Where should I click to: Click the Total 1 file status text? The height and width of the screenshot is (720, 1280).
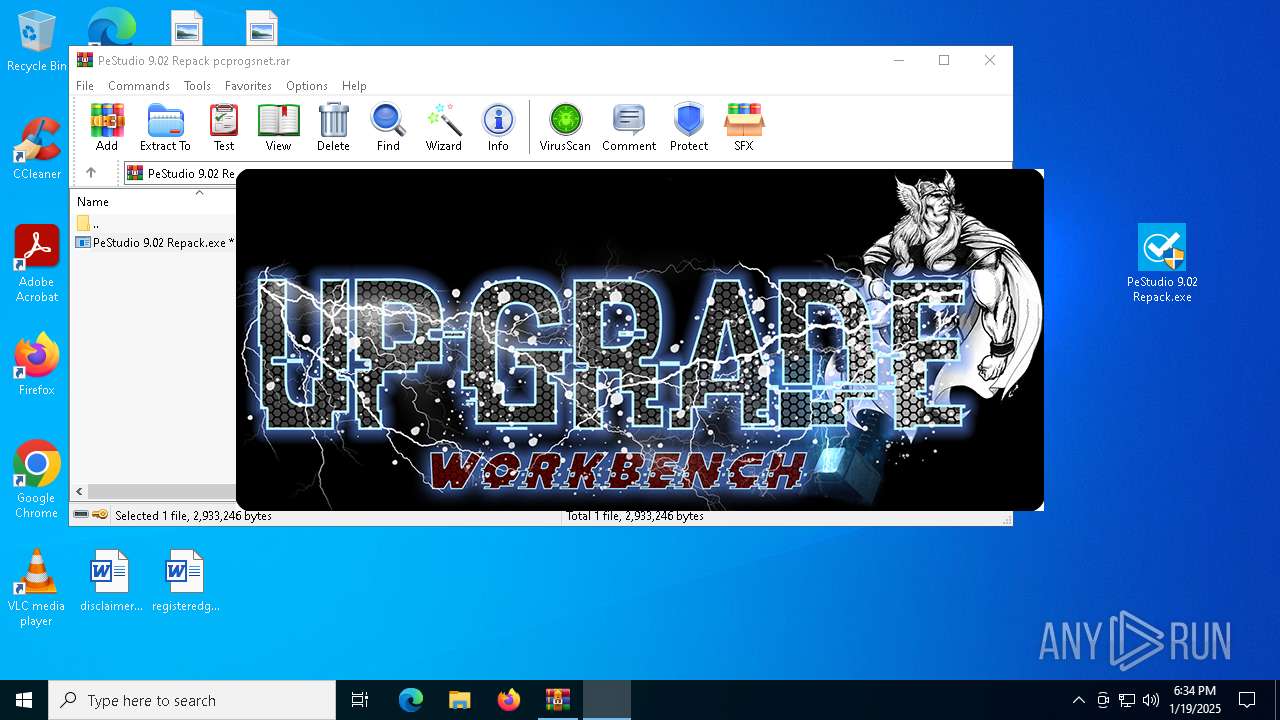[x=635, y=516]
